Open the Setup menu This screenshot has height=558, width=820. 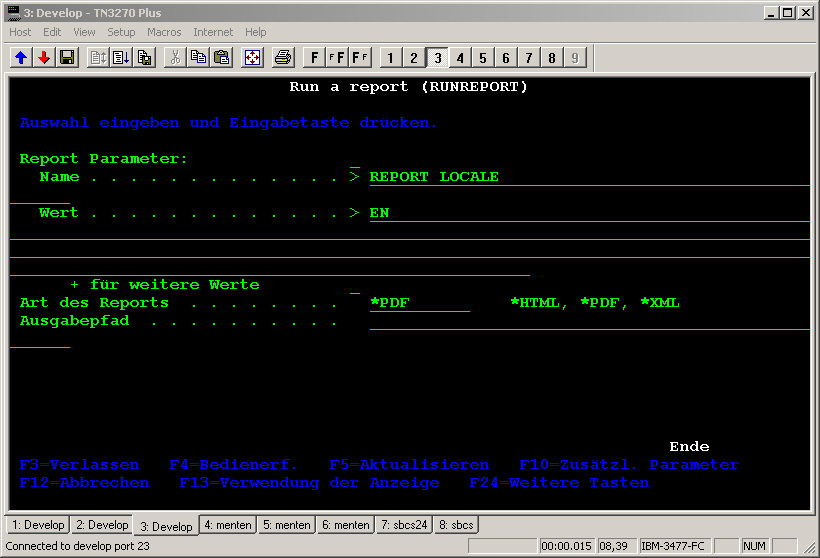click(121, 32)
